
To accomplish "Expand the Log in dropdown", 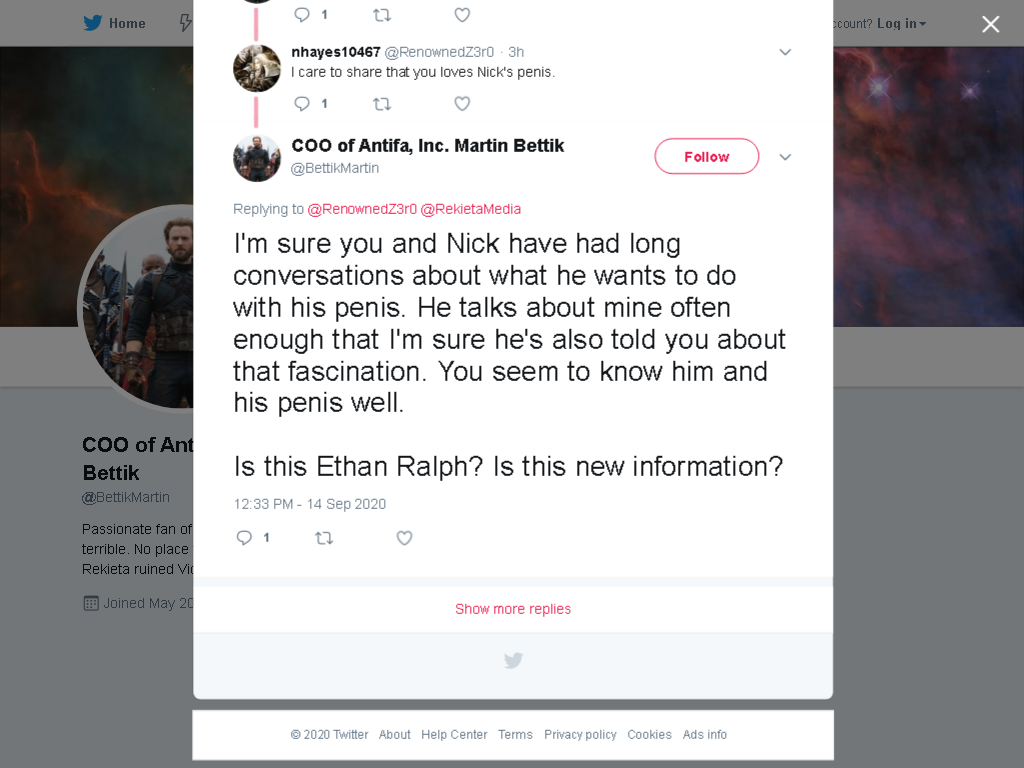I will click(901, 24).
